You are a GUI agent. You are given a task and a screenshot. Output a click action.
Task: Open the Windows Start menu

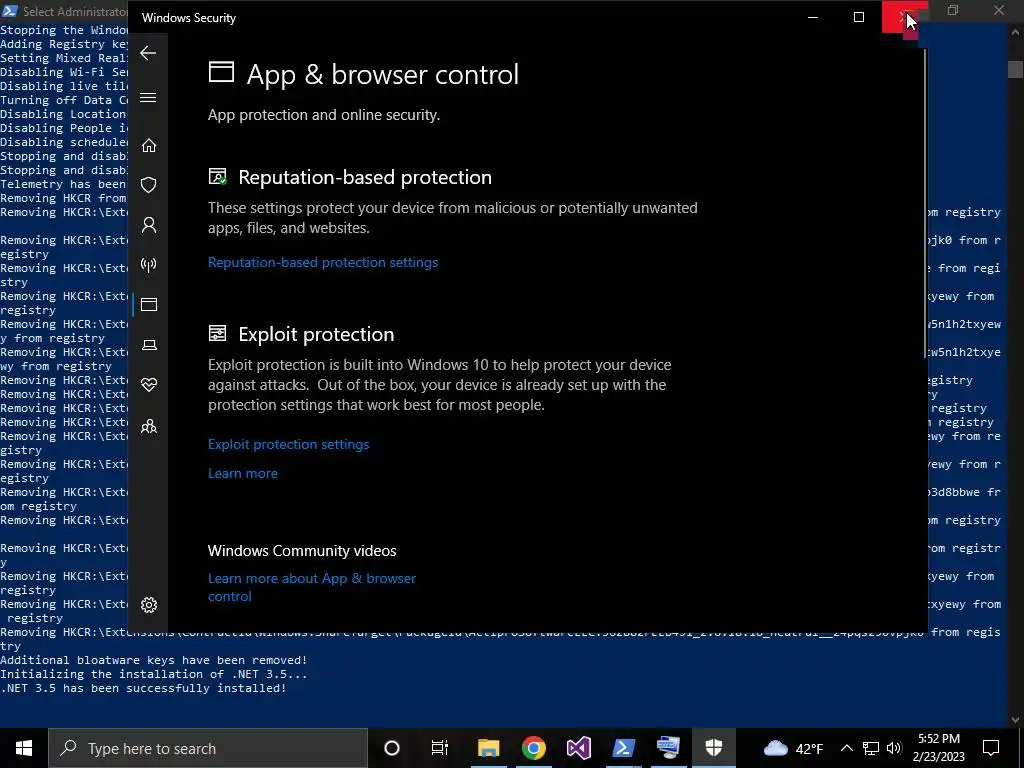(24, 748)
